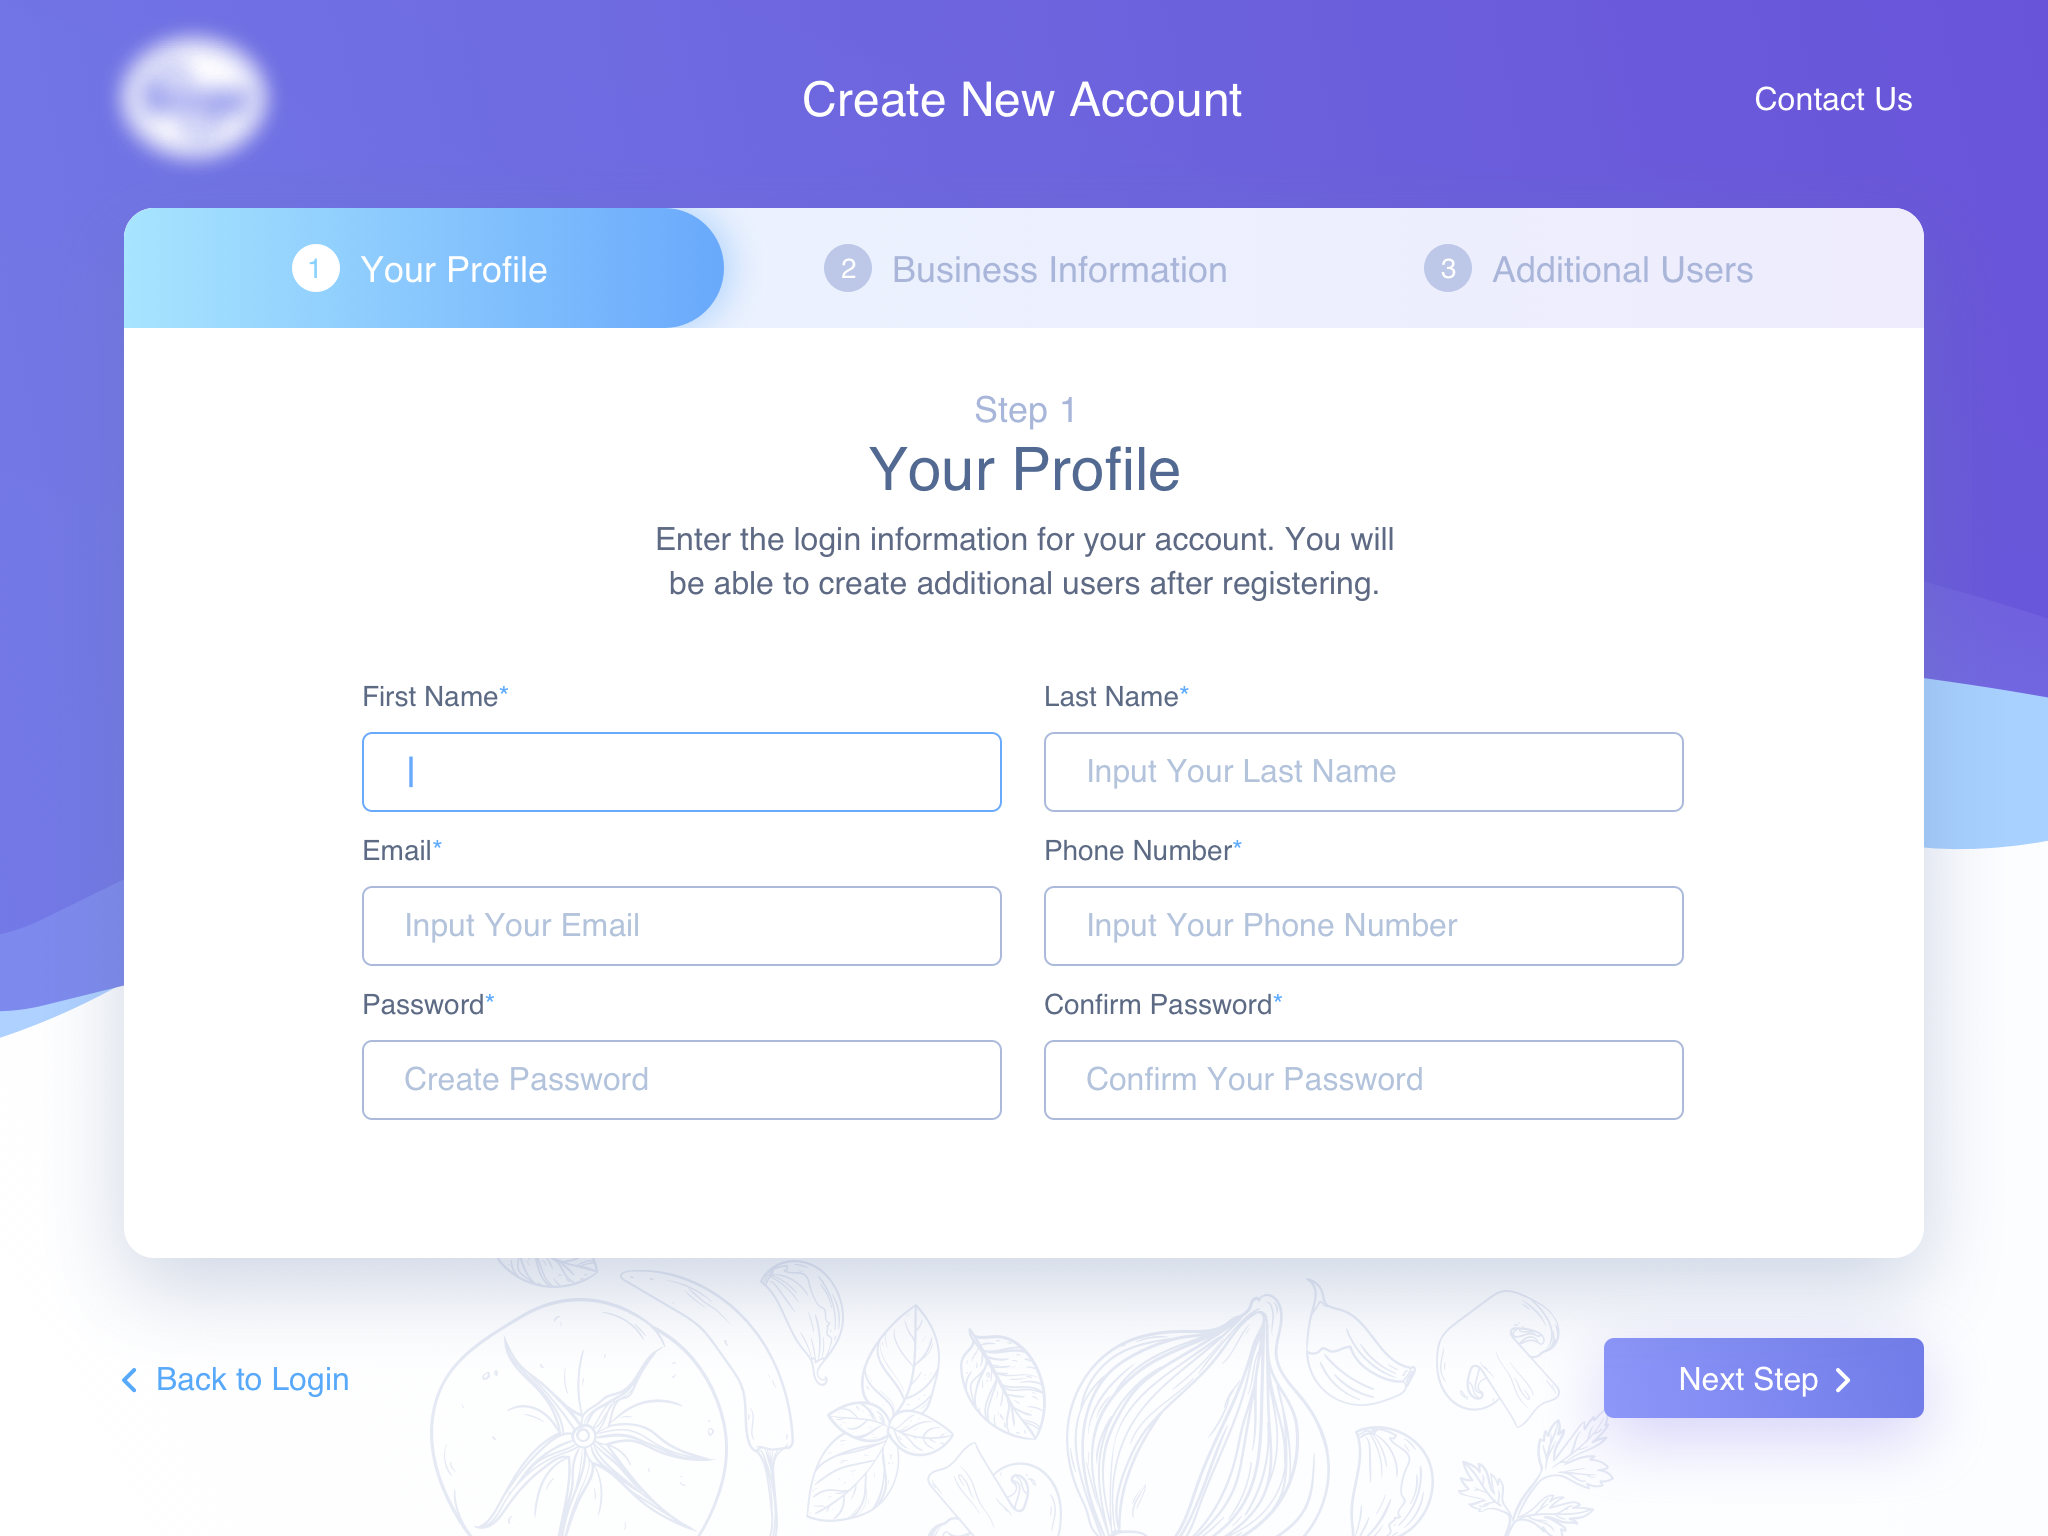Screen dimensions: 2048x1536
Task: Click the Back to Login link
Action: point(240,1378)
